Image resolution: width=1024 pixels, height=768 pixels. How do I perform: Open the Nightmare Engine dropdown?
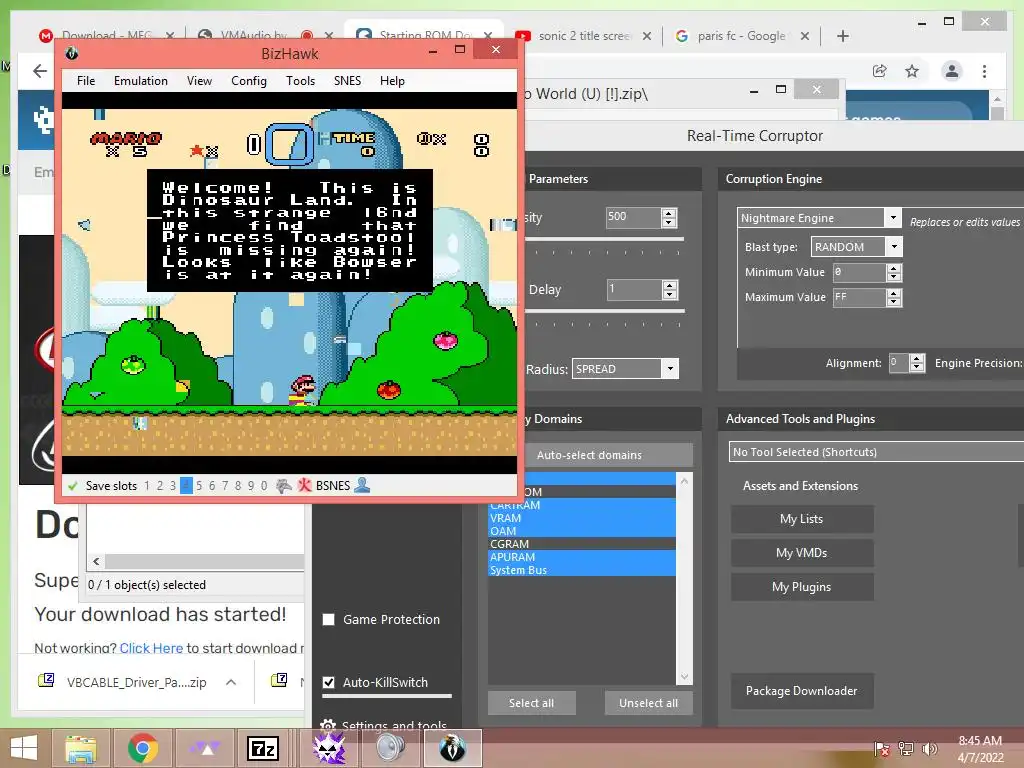(892, 217)
